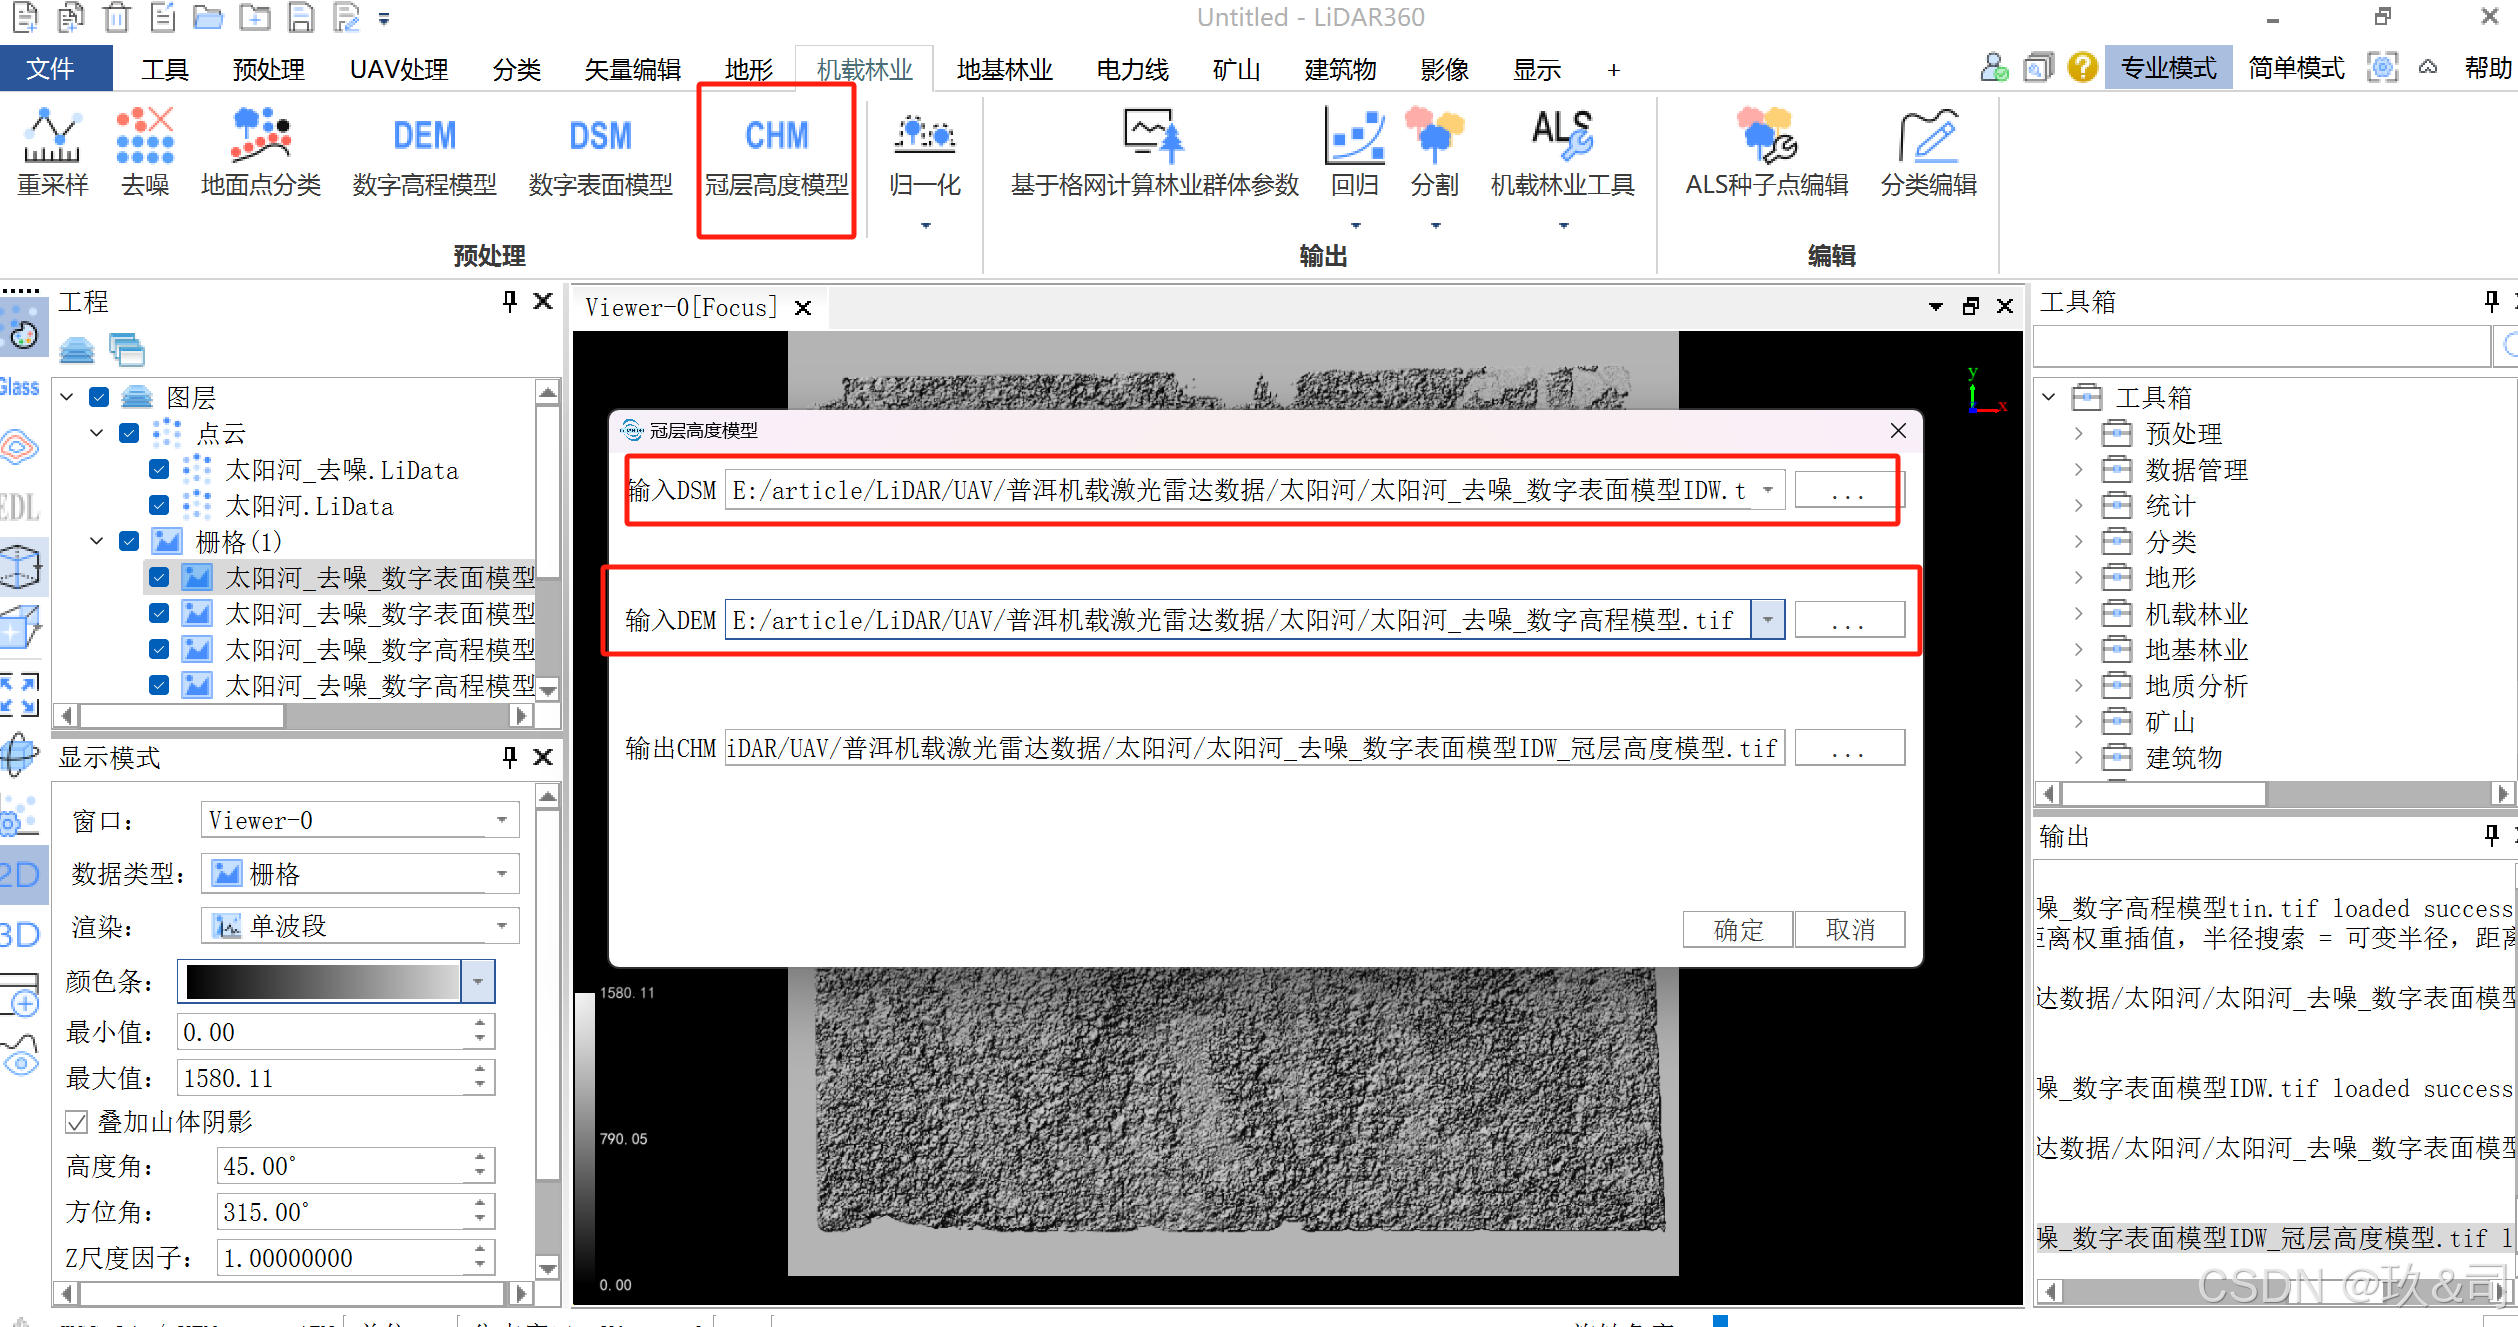Image resolution: width=2518 pixels, height=1327 pixels.
Task: Switch to the 地基林业 ribbon tab
Action: (x=1004, y=69)
